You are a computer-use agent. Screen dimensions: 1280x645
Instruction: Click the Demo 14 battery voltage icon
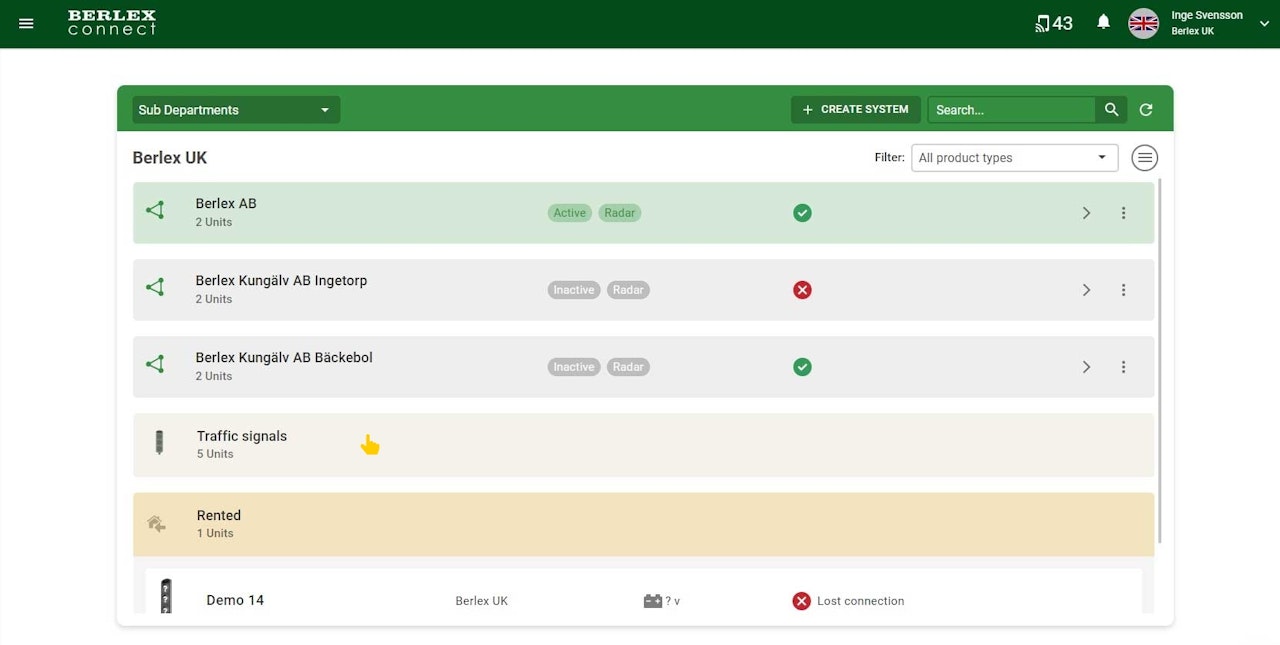(x=653, y=601)
